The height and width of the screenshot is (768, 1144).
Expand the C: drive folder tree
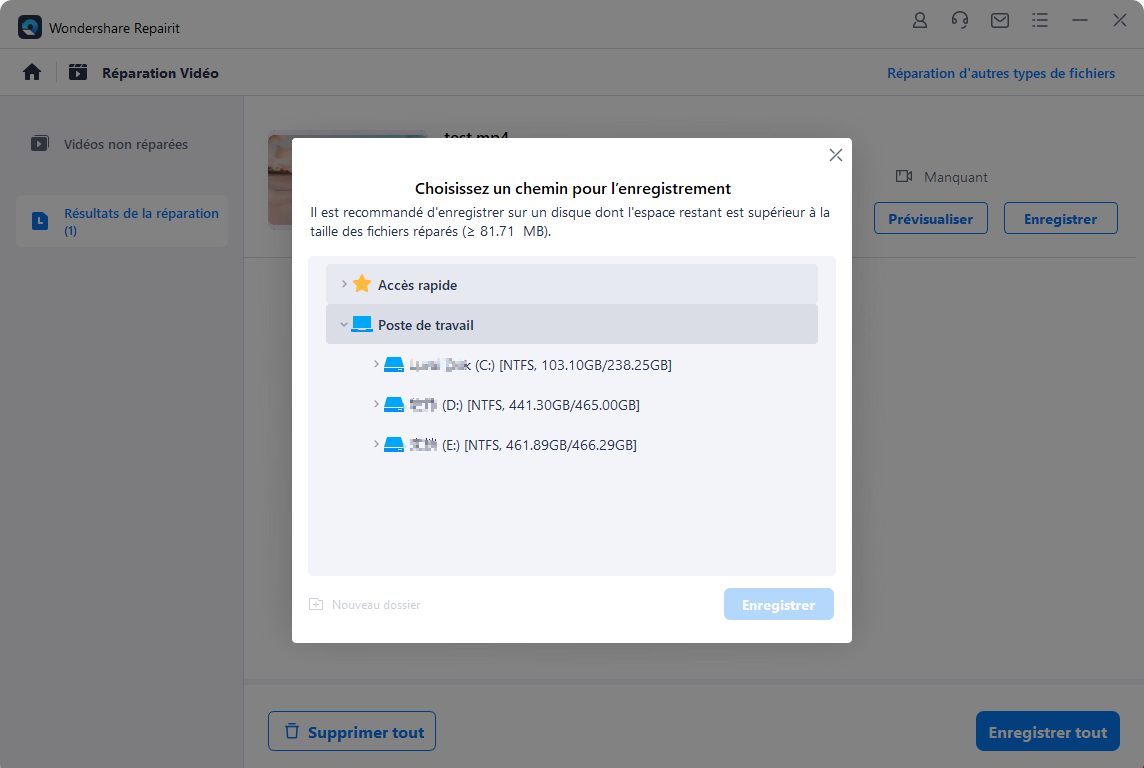(x=376, y=364)
